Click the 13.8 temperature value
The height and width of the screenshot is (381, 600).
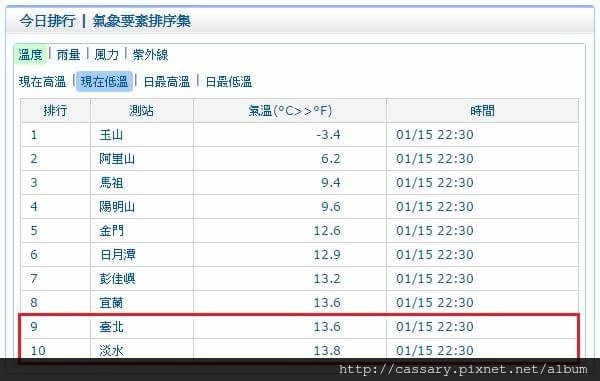(327, 350)
